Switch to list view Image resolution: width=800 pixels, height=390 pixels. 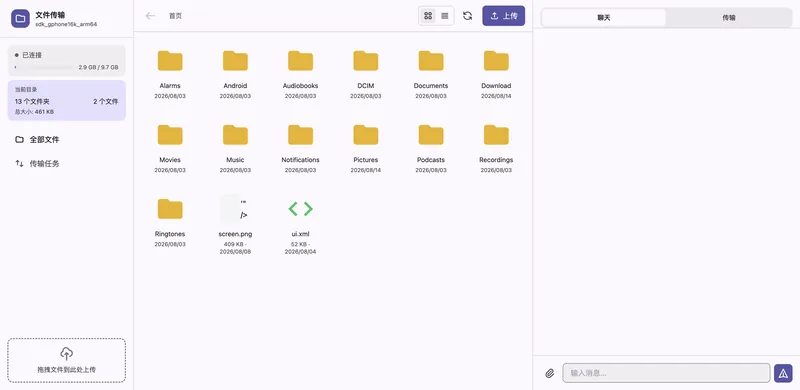(x=444, y=16)
